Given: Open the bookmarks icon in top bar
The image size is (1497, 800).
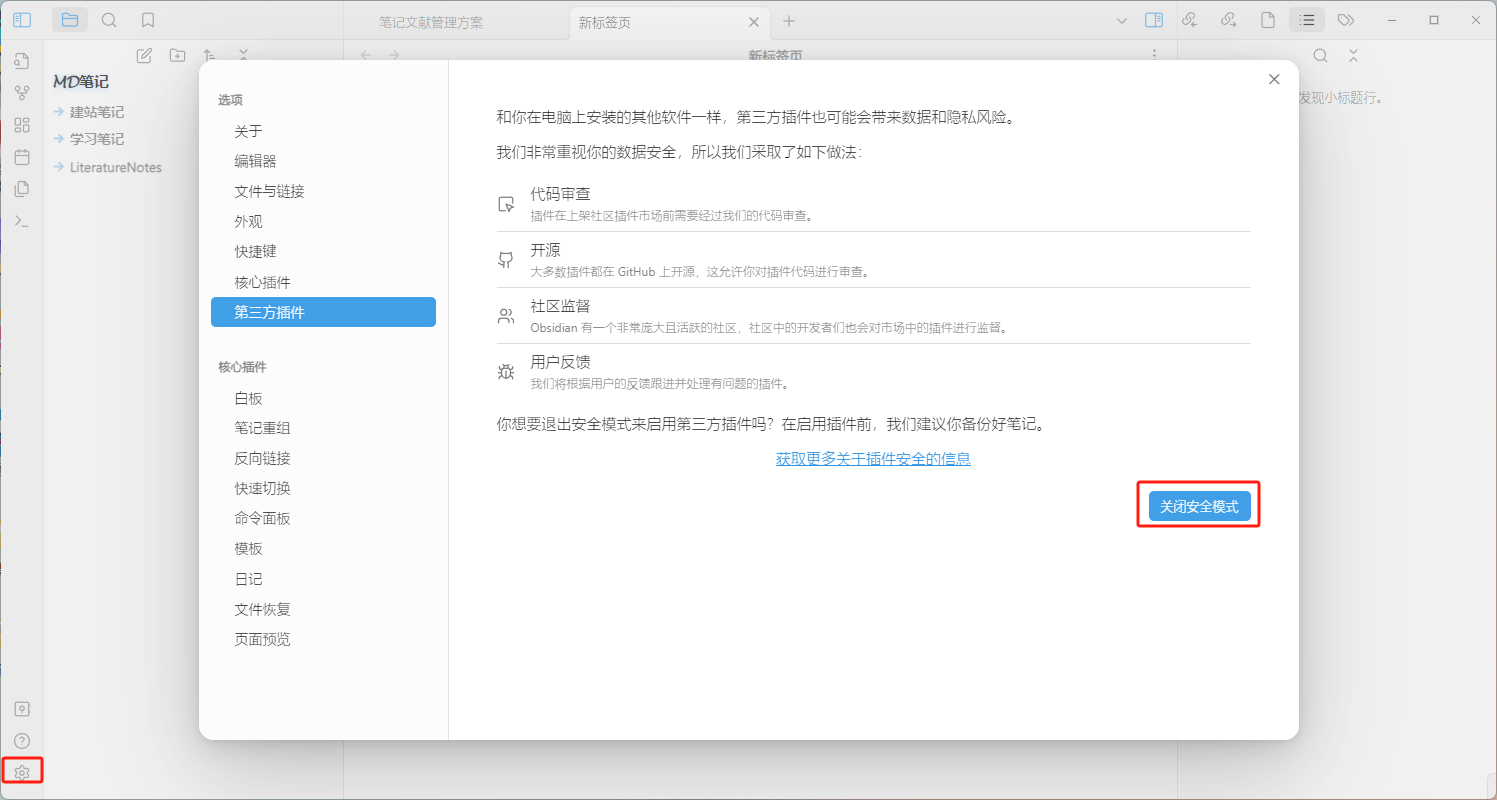Looking at the screenshot, I should tap(148, 20).
